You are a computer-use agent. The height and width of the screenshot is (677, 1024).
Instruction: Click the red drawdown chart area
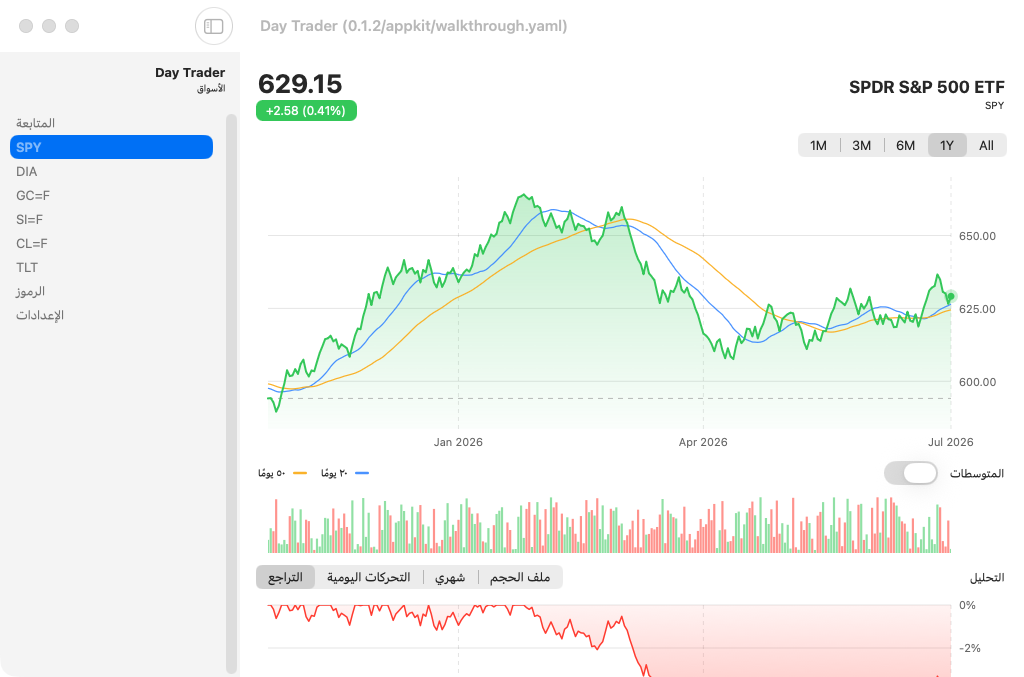click(609, 640)
